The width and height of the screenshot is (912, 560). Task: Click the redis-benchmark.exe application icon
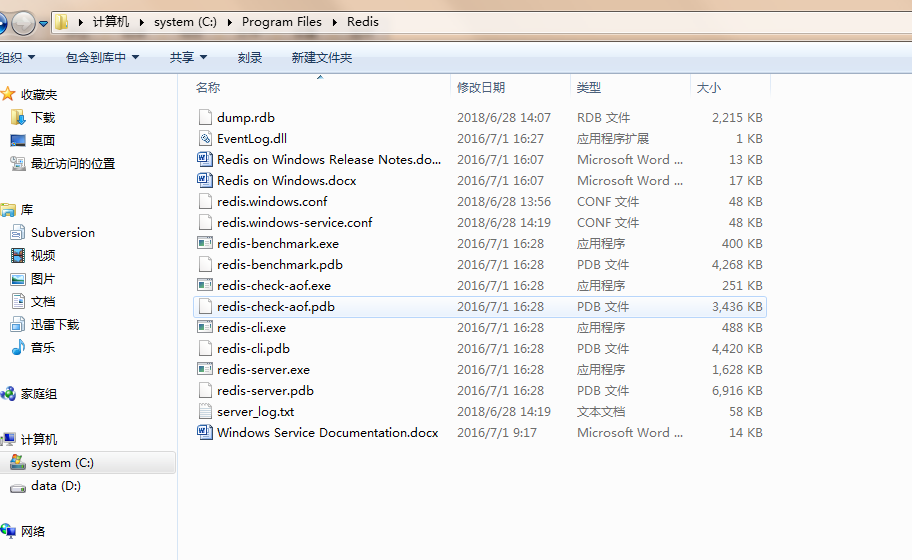(205, 243)
